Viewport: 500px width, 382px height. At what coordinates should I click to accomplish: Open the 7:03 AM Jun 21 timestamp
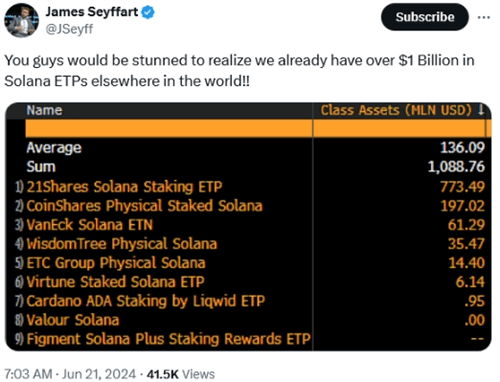(x=70, y=374)
